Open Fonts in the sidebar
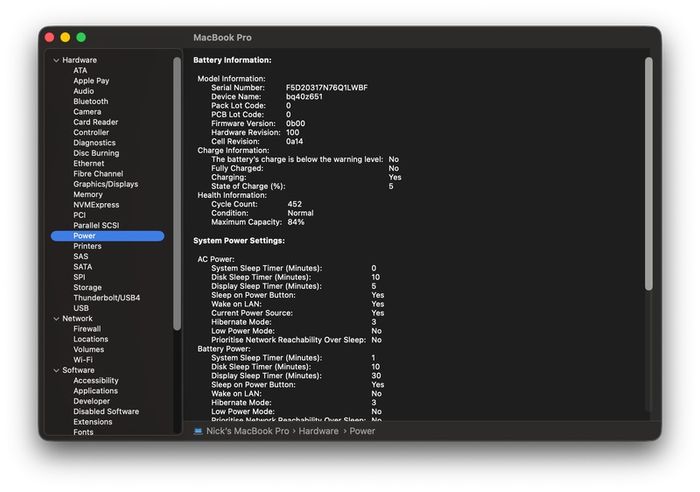This screenshot has height=492, width=700. [83, 432]
